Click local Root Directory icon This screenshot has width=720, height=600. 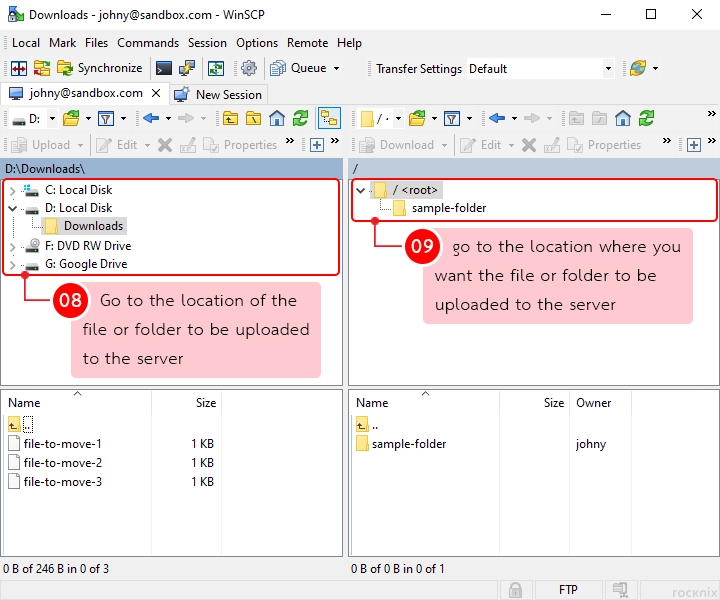(x=253, y=118)
